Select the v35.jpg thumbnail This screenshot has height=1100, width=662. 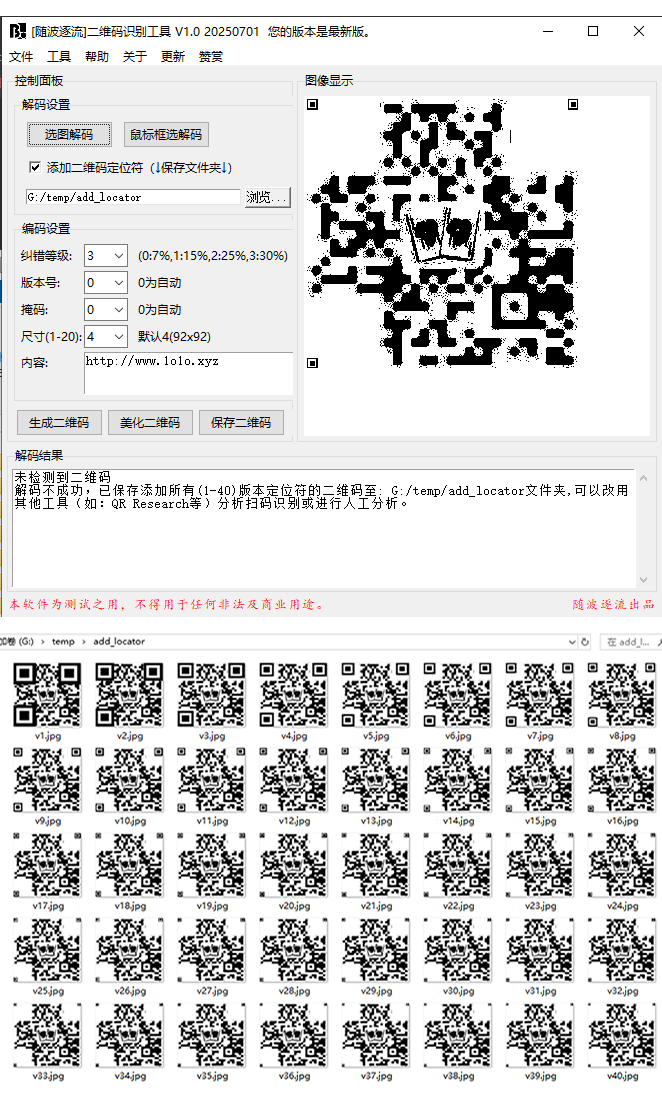pos(212,1035)
